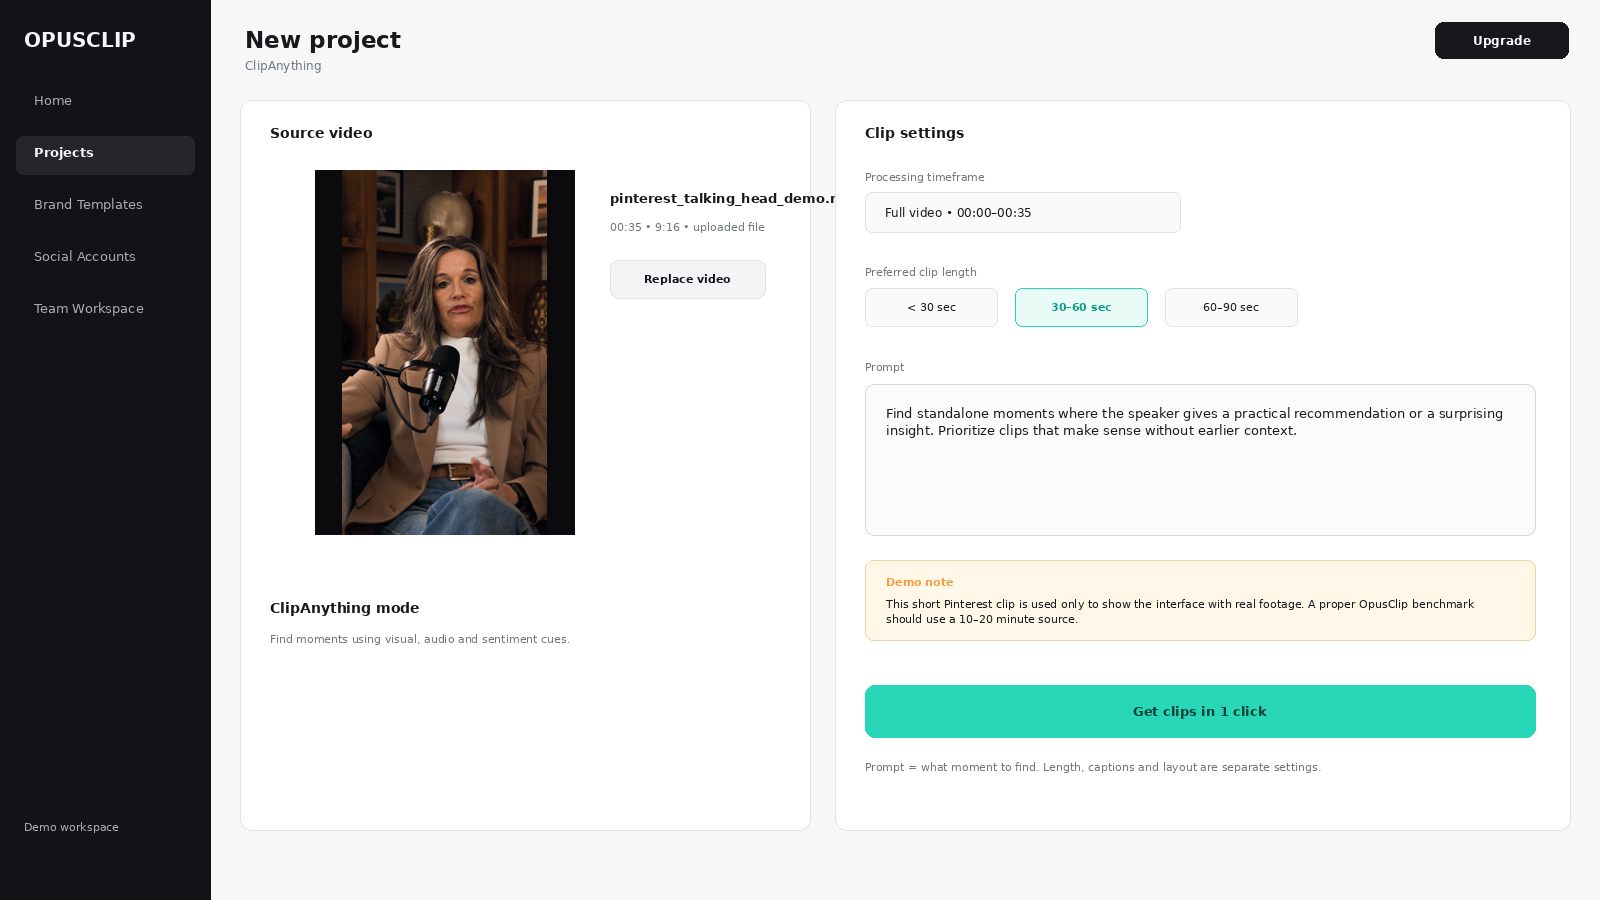
Task: Select the 30-60 sec clip length
Action: 1081,308
